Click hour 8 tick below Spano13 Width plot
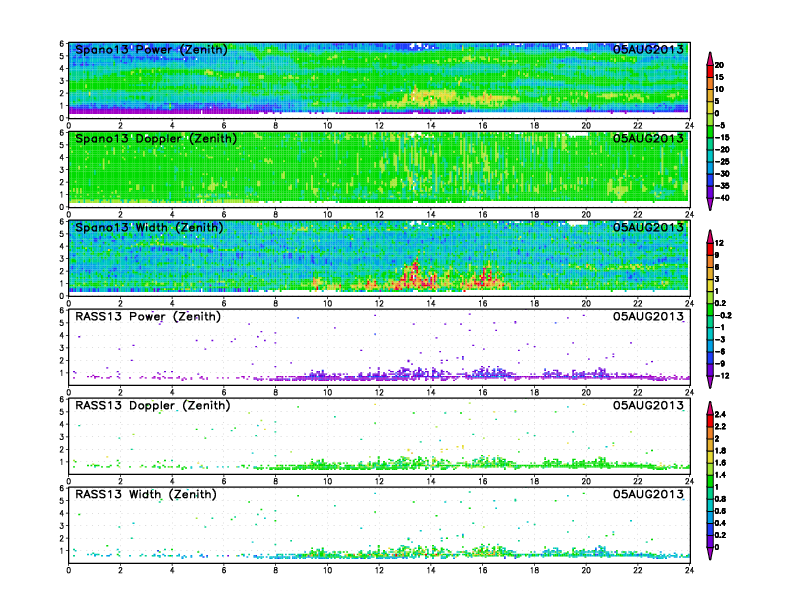This screenshot has width=792, height=612. (275, 303)
